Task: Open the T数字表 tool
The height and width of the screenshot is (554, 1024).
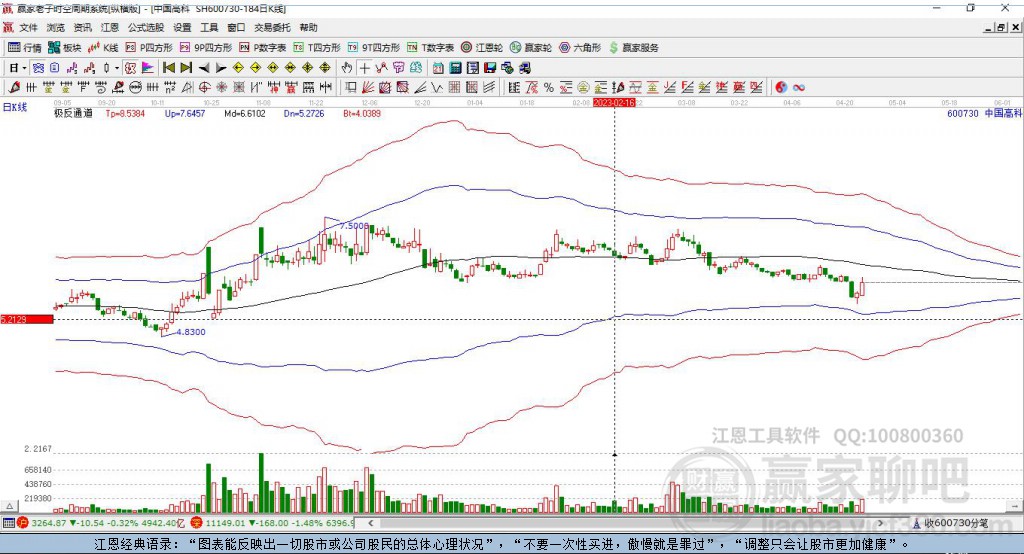Action: pyautogui.click(x=430, y=48)
